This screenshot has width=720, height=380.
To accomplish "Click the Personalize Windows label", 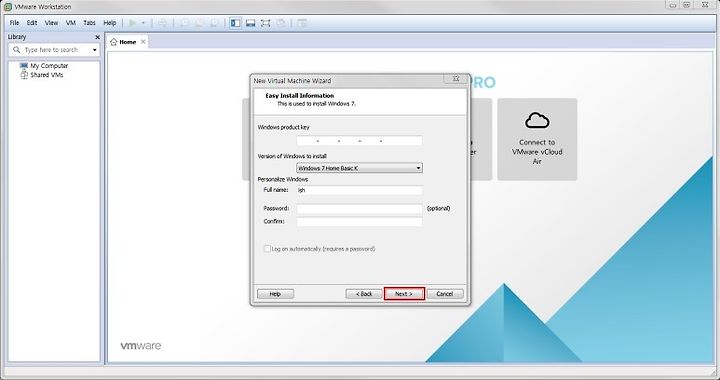I will 282,179.
